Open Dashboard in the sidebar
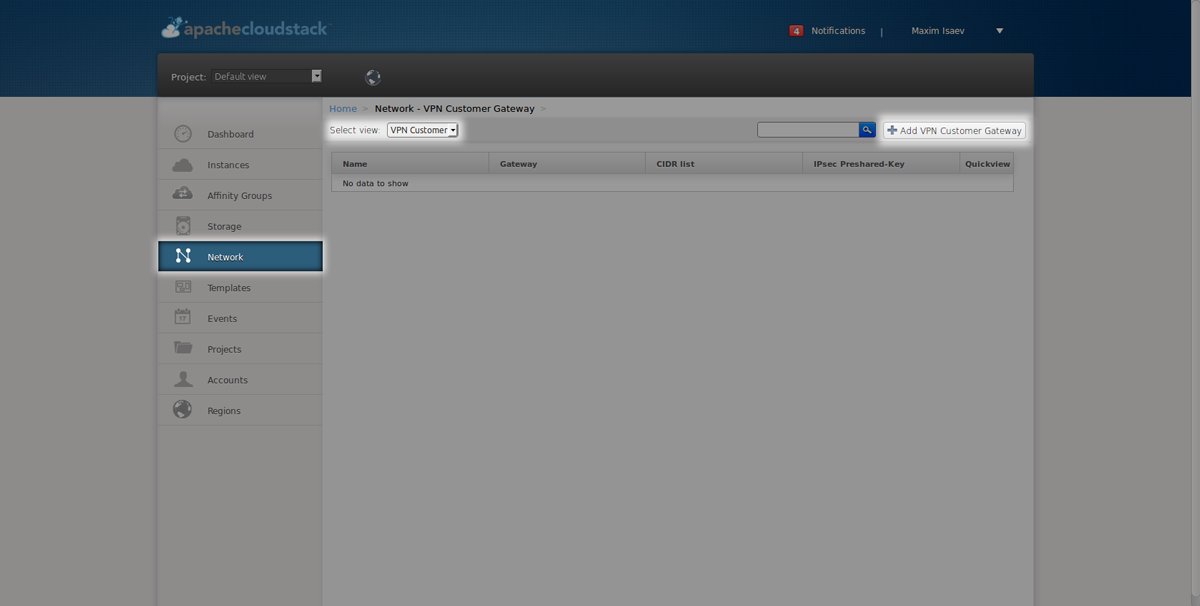This screenshot has height=606, width=1200. click(x=240, y=134)
